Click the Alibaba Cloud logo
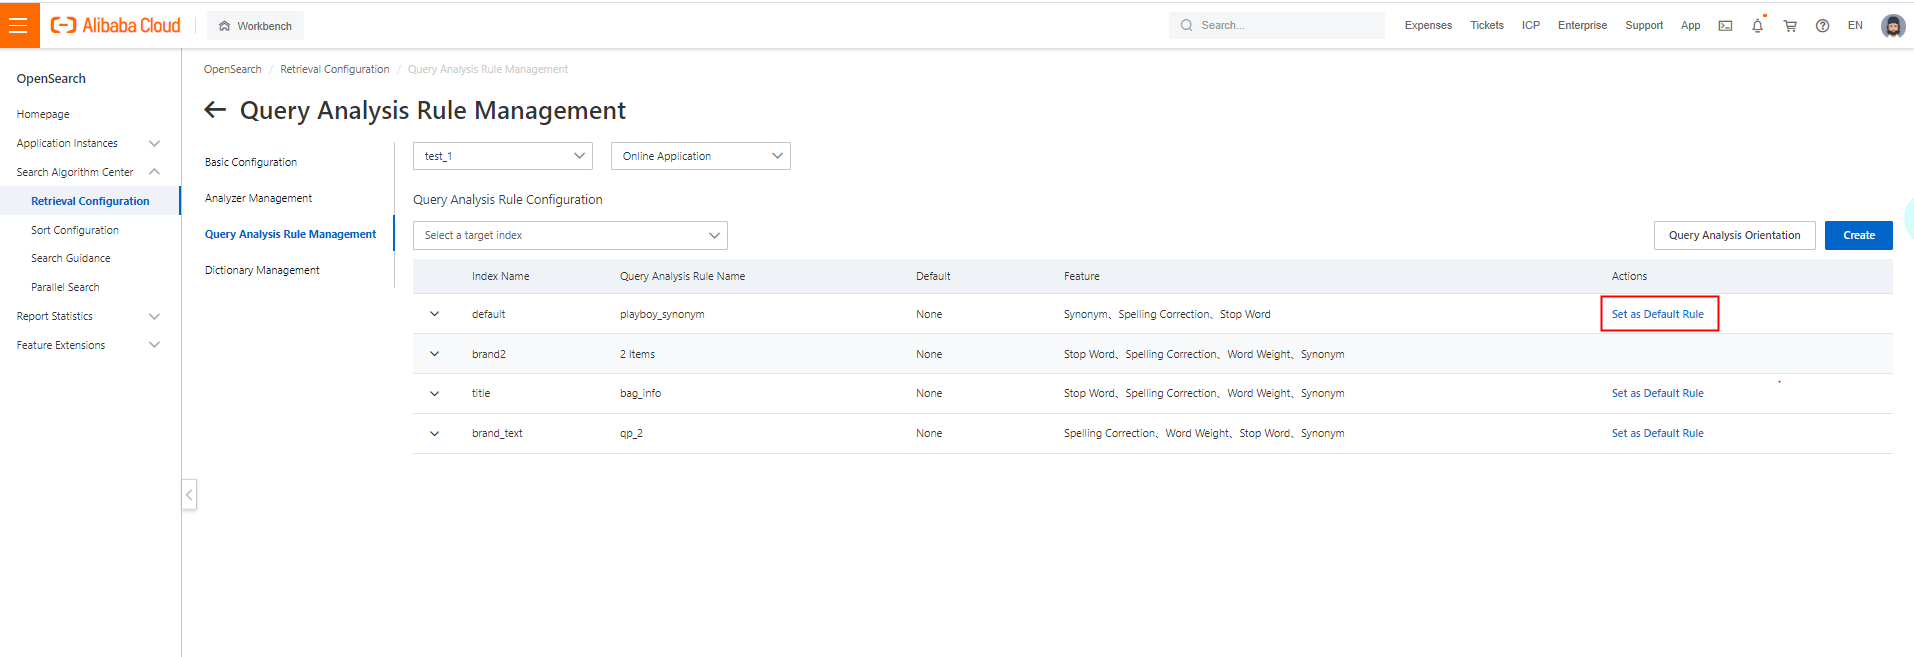Image resolution: width=1914 pixels, height=657 pixels. 116,25
